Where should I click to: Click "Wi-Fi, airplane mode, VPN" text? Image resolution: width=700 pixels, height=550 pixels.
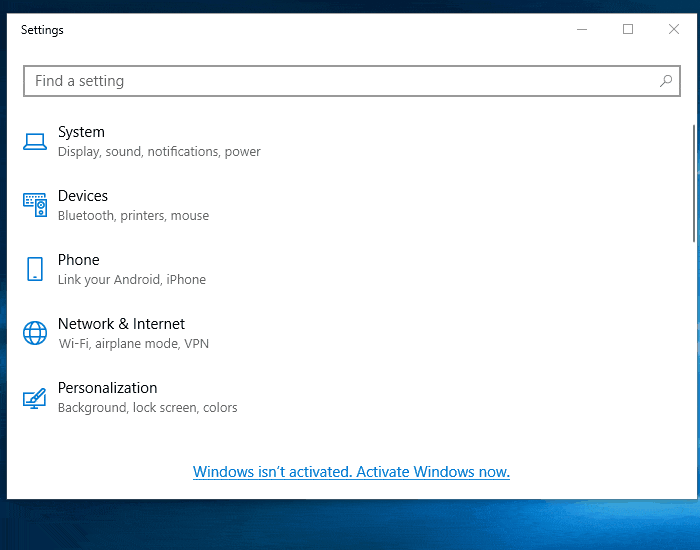coord(133,344)
